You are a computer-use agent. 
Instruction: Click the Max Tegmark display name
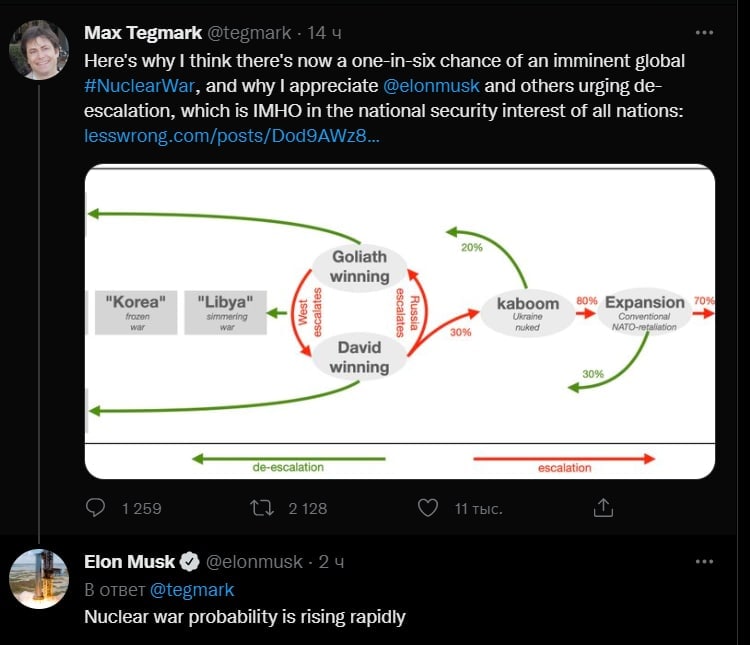[x=143, y=33]
